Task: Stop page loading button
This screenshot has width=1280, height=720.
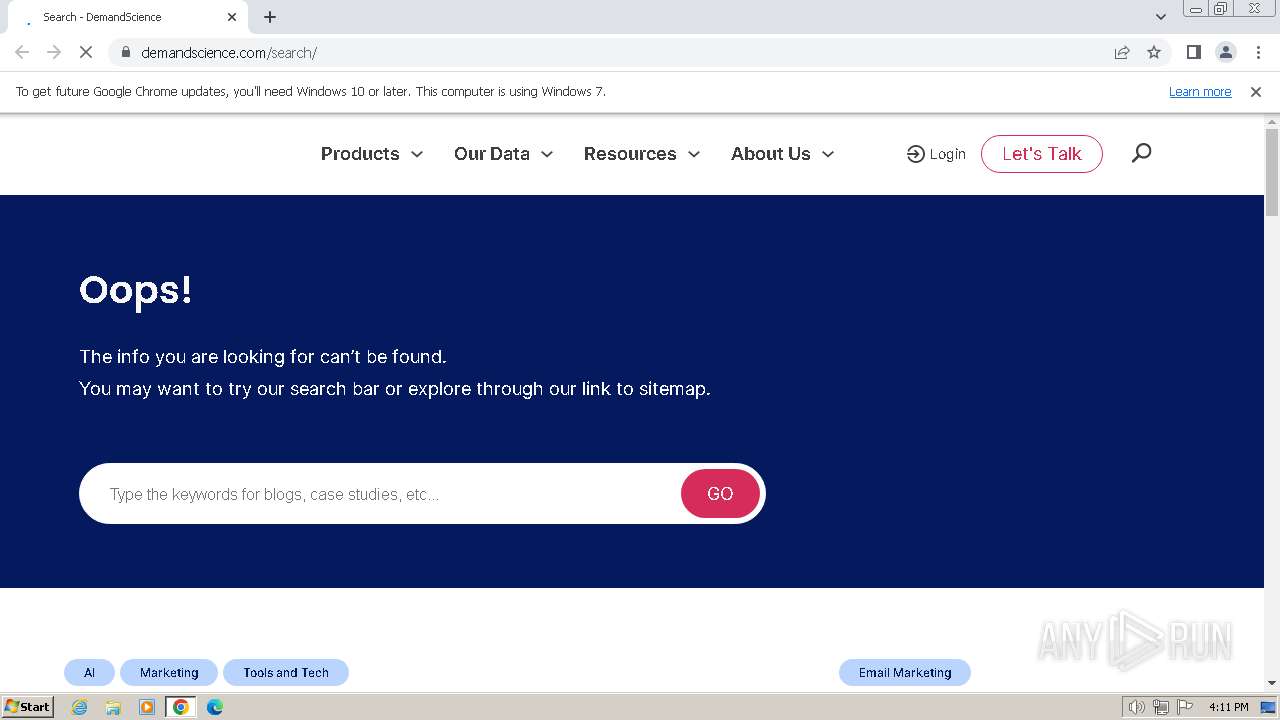Action: pos(86,52)
